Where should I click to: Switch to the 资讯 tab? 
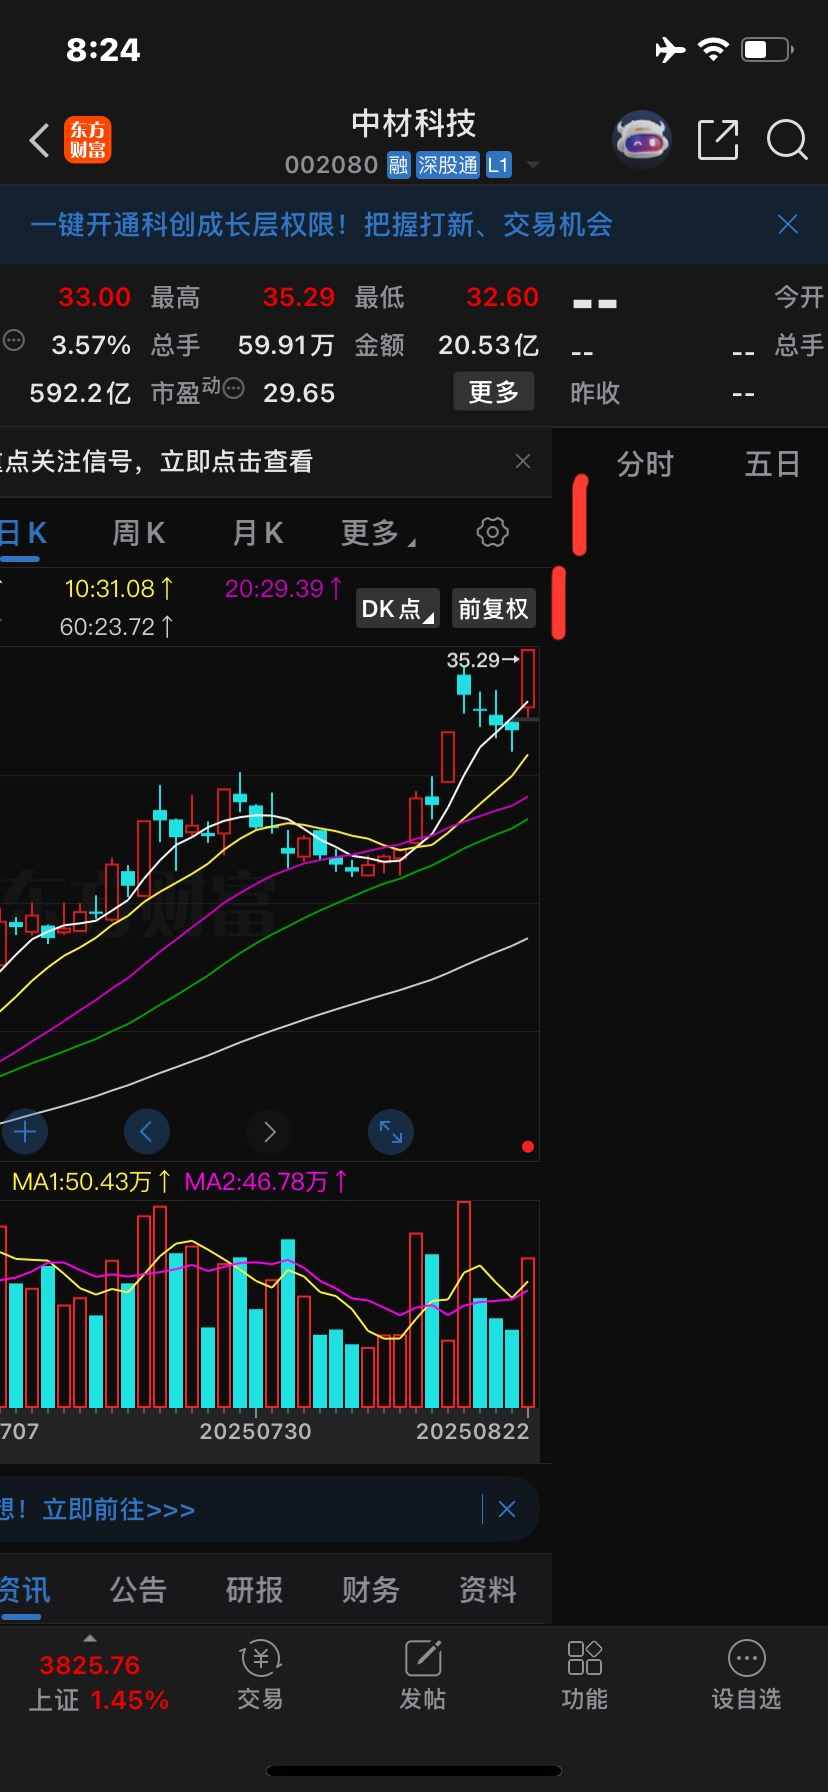tap(23, 1590)
